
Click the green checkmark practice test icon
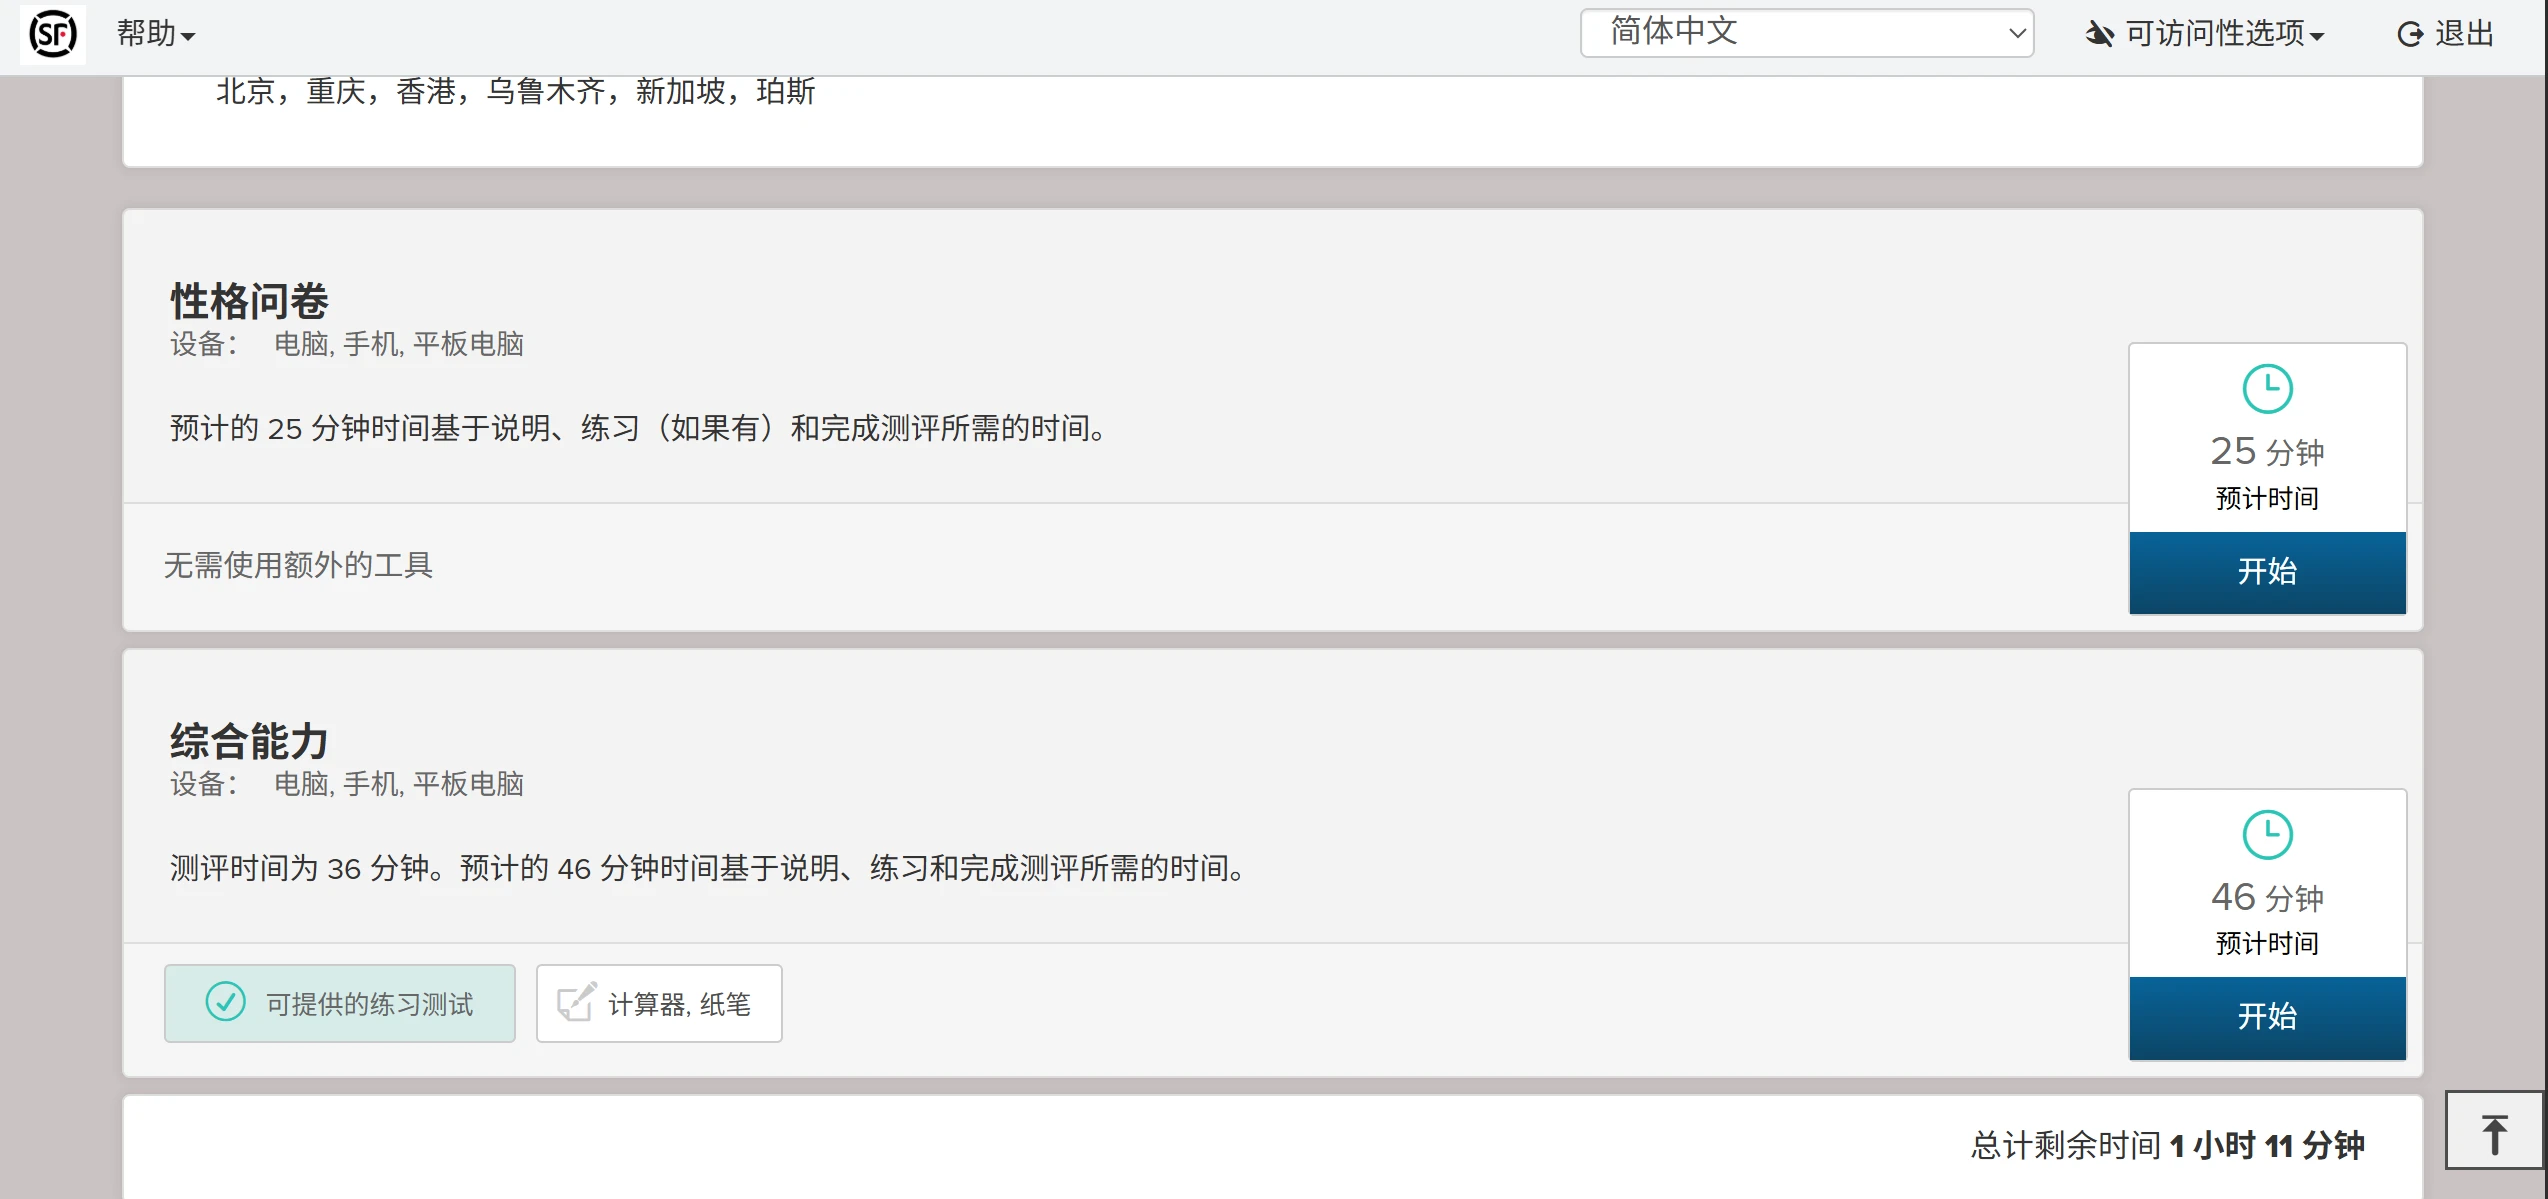point(226,1002)
